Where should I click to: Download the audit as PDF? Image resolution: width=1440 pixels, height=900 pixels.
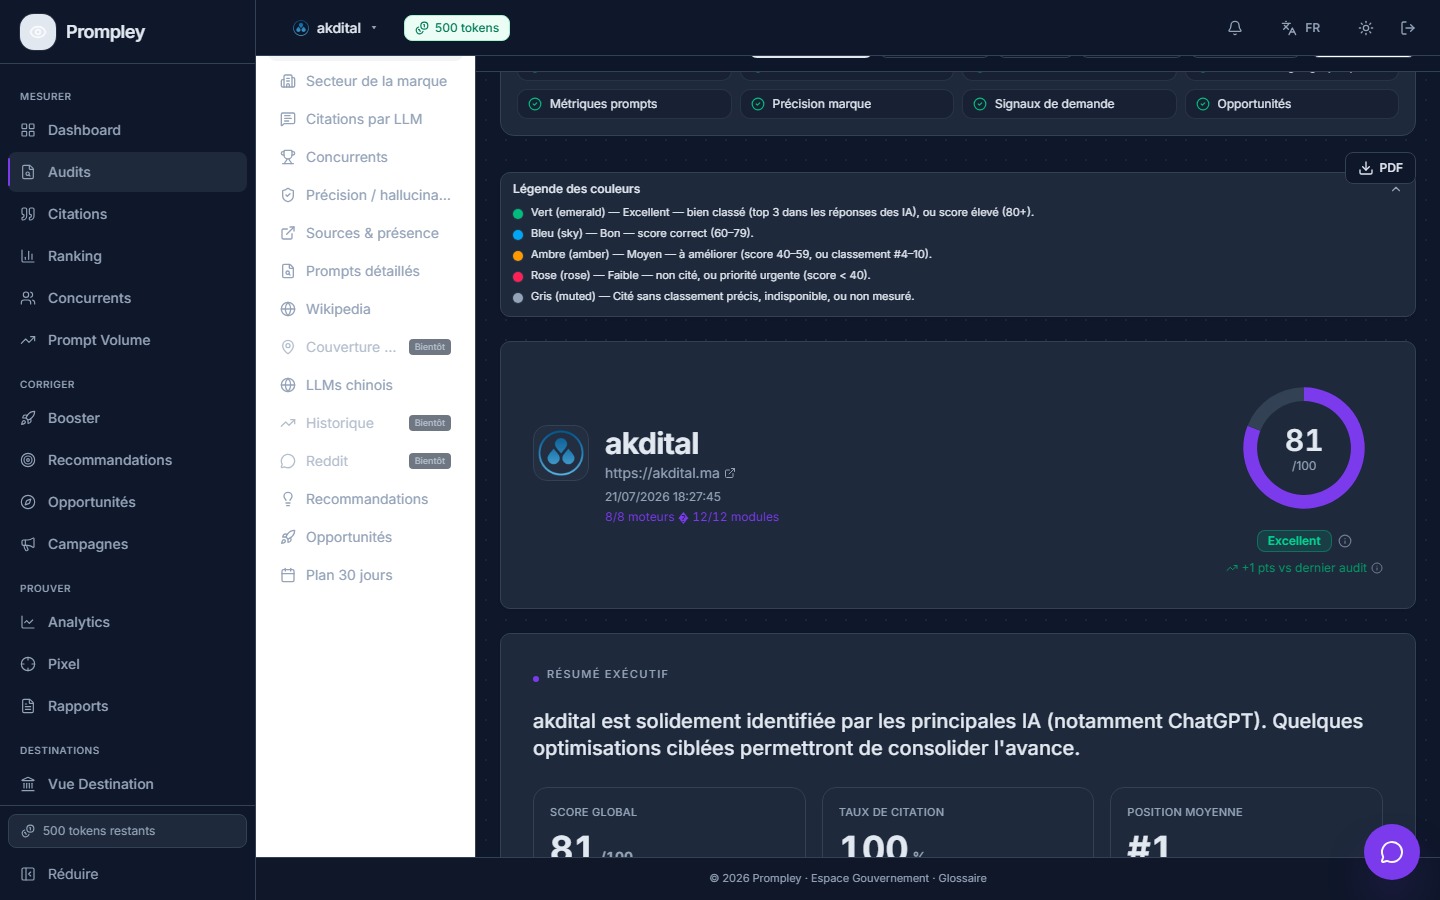pos(1380,168)
